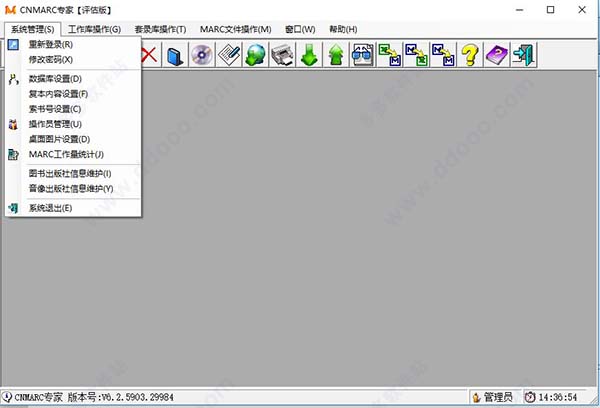This screenshot has width=600, height=408.
Task: Minimize the CNMARC专家 window
Action: (x=519, y=10)
